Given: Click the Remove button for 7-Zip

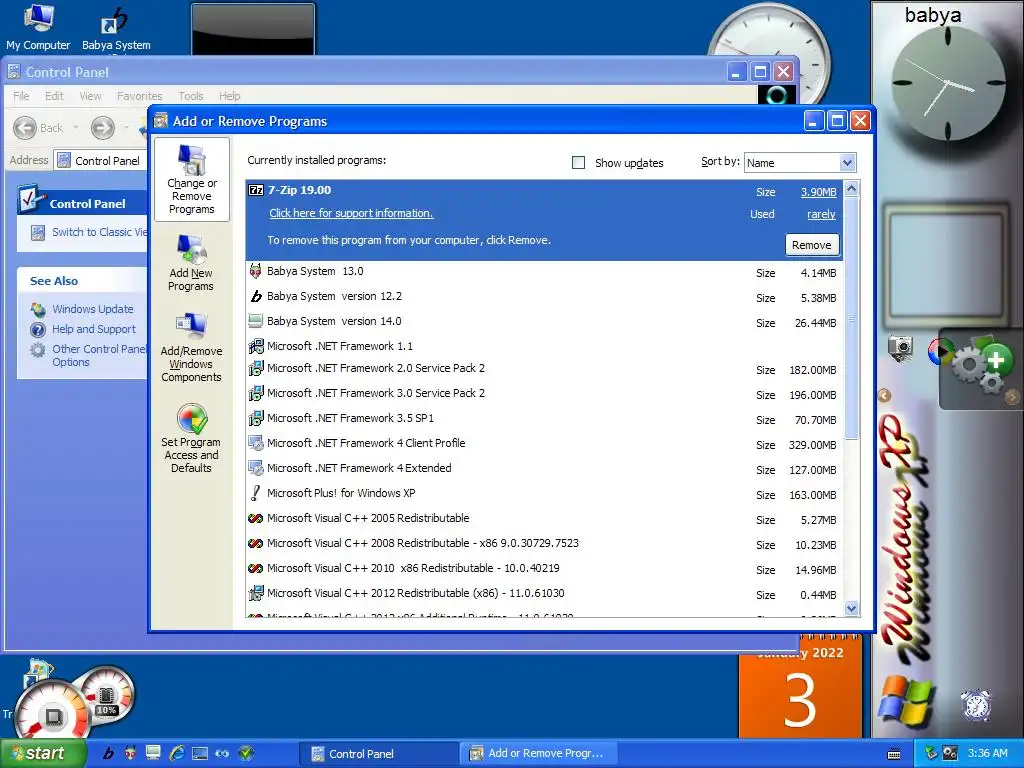Looking at the screenshot, I should pyautogui.click(x=812, y=245).
